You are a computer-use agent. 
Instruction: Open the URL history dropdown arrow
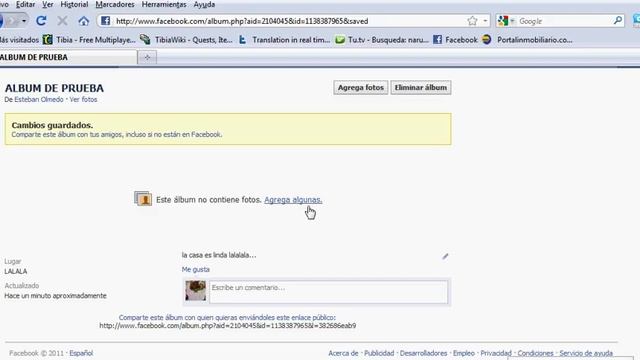coord(485,21)
